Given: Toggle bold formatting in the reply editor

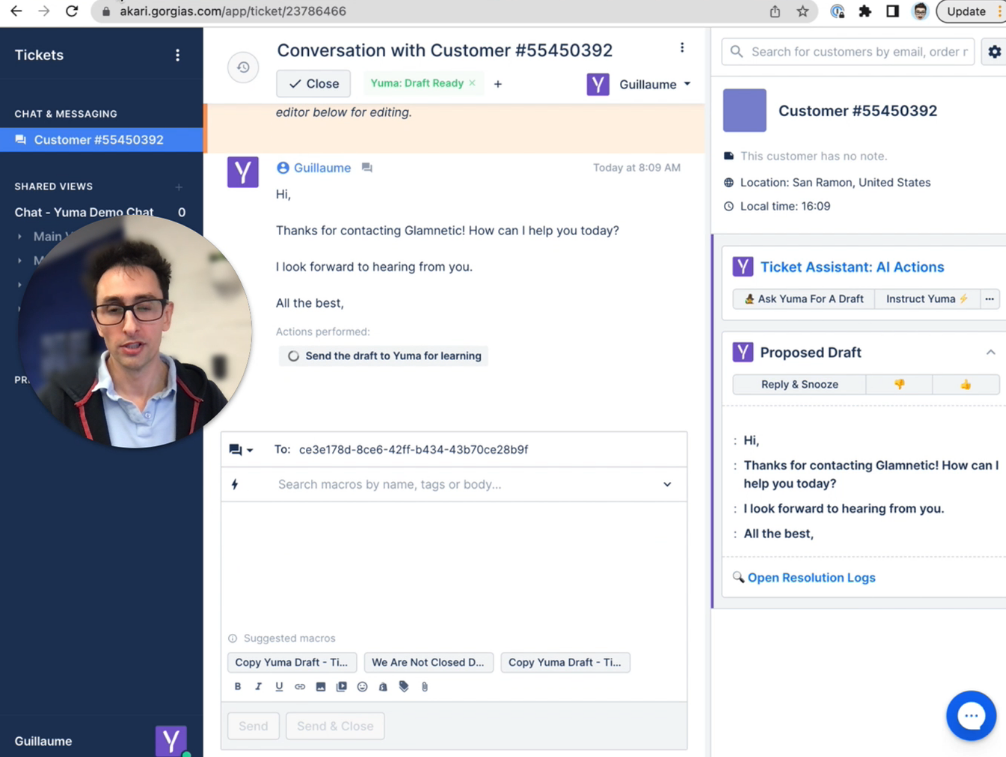Looking at the screenshot, I should (x=238, y=687).
